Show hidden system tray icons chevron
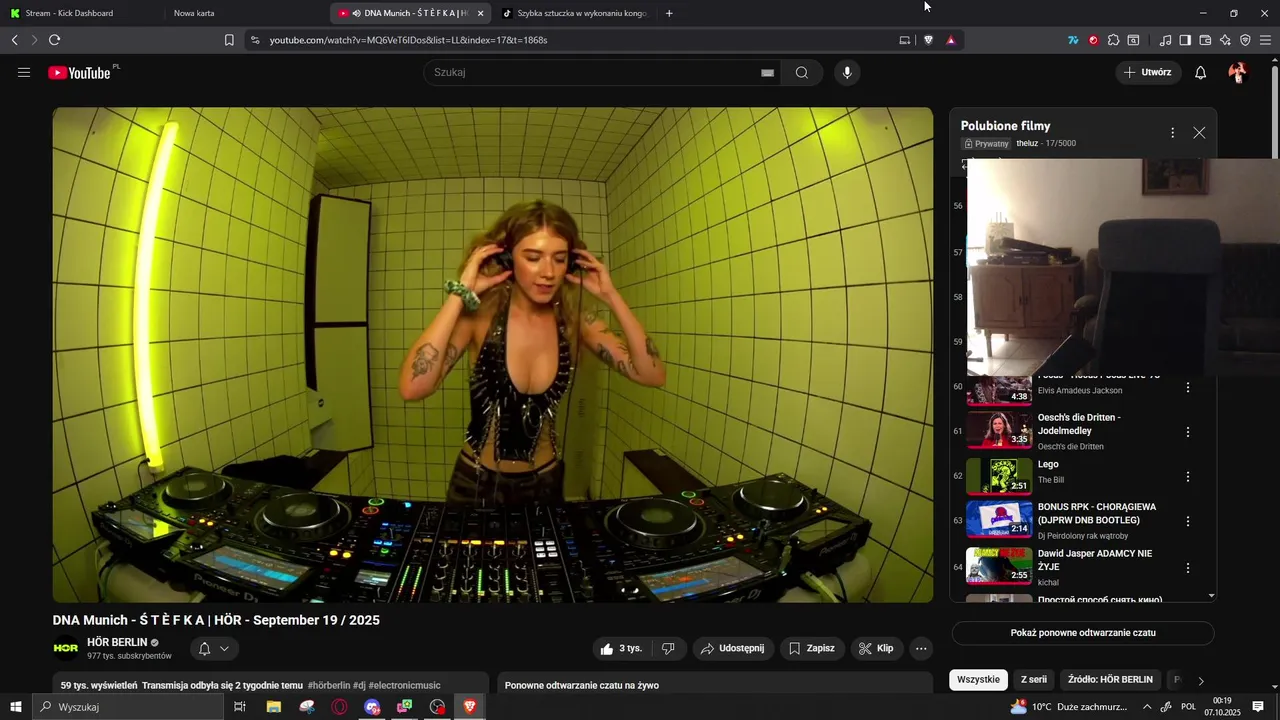 [1147, 707]
